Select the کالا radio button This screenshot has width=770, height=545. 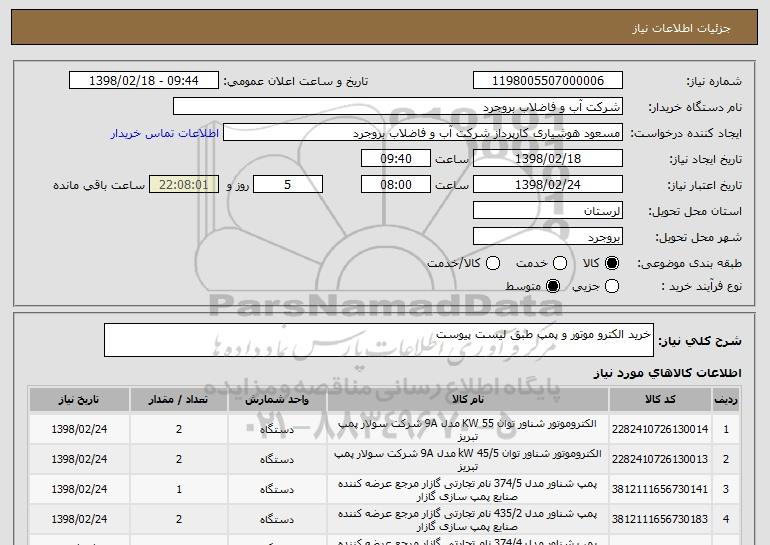point(612,263)
